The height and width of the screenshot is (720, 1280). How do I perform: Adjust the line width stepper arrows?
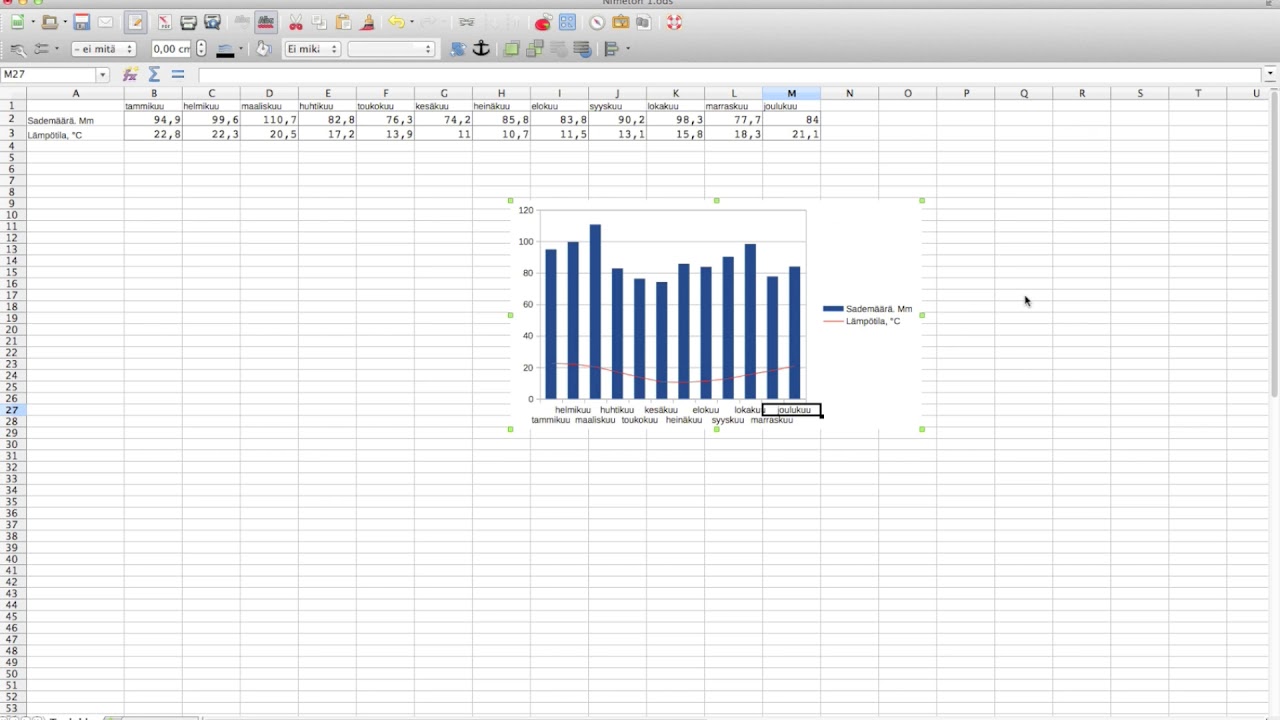(x=201, y=49)
